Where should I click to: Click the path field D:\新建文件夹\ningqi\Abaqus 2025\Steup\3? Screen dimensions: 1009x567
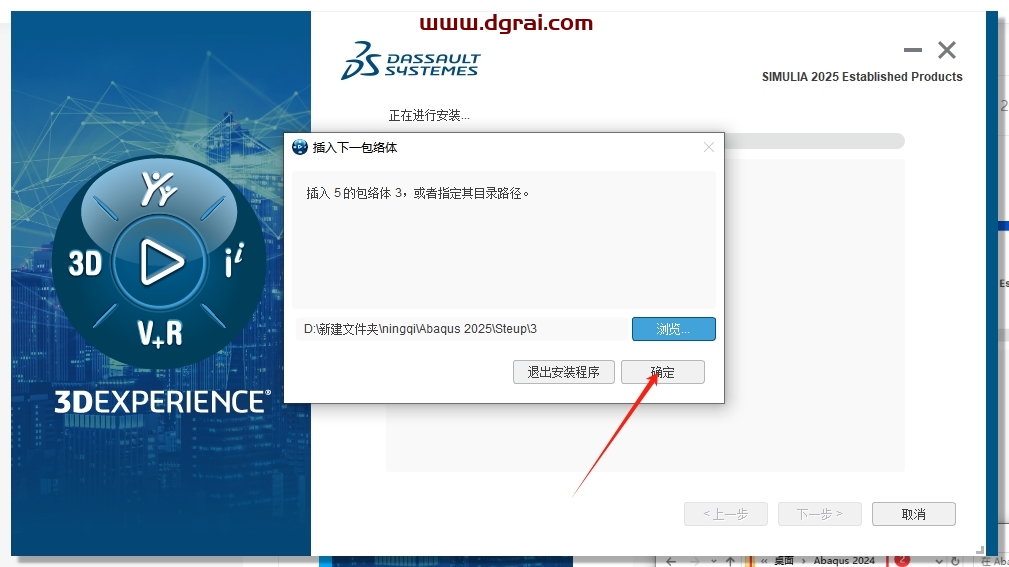461,329
